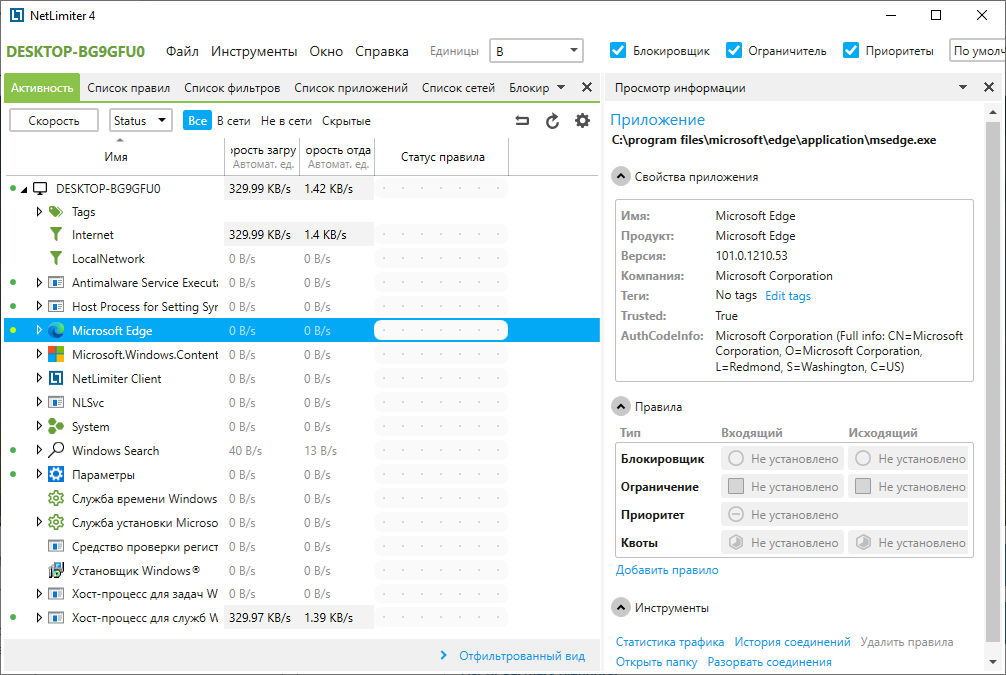Click the System process icon
1006x675 pixels.
click(56, 427)
